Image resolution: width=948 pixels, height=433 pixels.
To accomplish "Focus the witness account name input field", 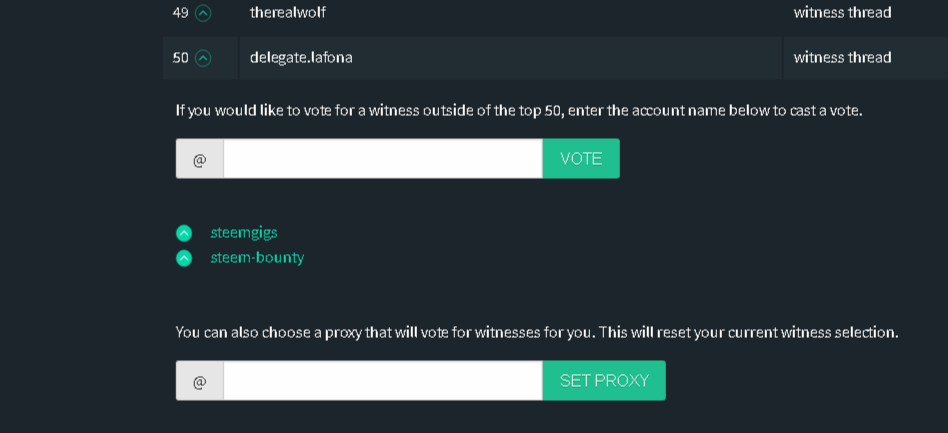I will [x=383, y=158].
